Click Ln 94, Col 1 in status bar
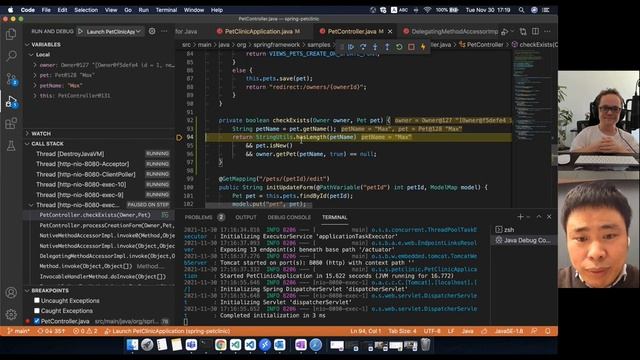Screen dimensions: 640x360 (x=365, y=331)
